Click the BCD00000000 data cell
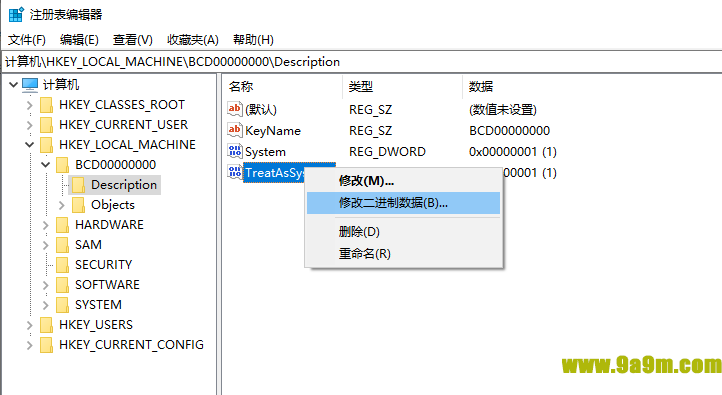This screenshot has height=395, width=722. pos(509,131)
